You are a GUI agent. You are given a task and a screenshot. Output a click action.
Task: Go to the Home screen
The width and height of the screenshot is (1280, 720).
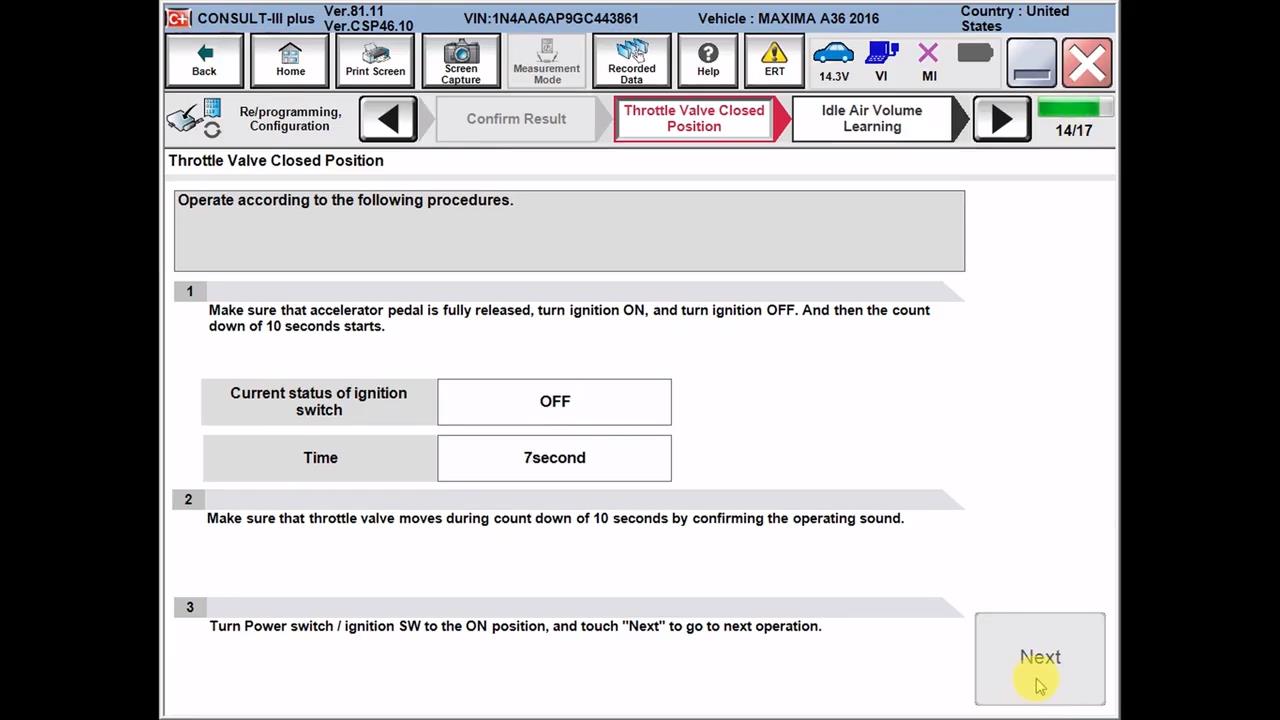pyautogui.click(x=290, y=61)
